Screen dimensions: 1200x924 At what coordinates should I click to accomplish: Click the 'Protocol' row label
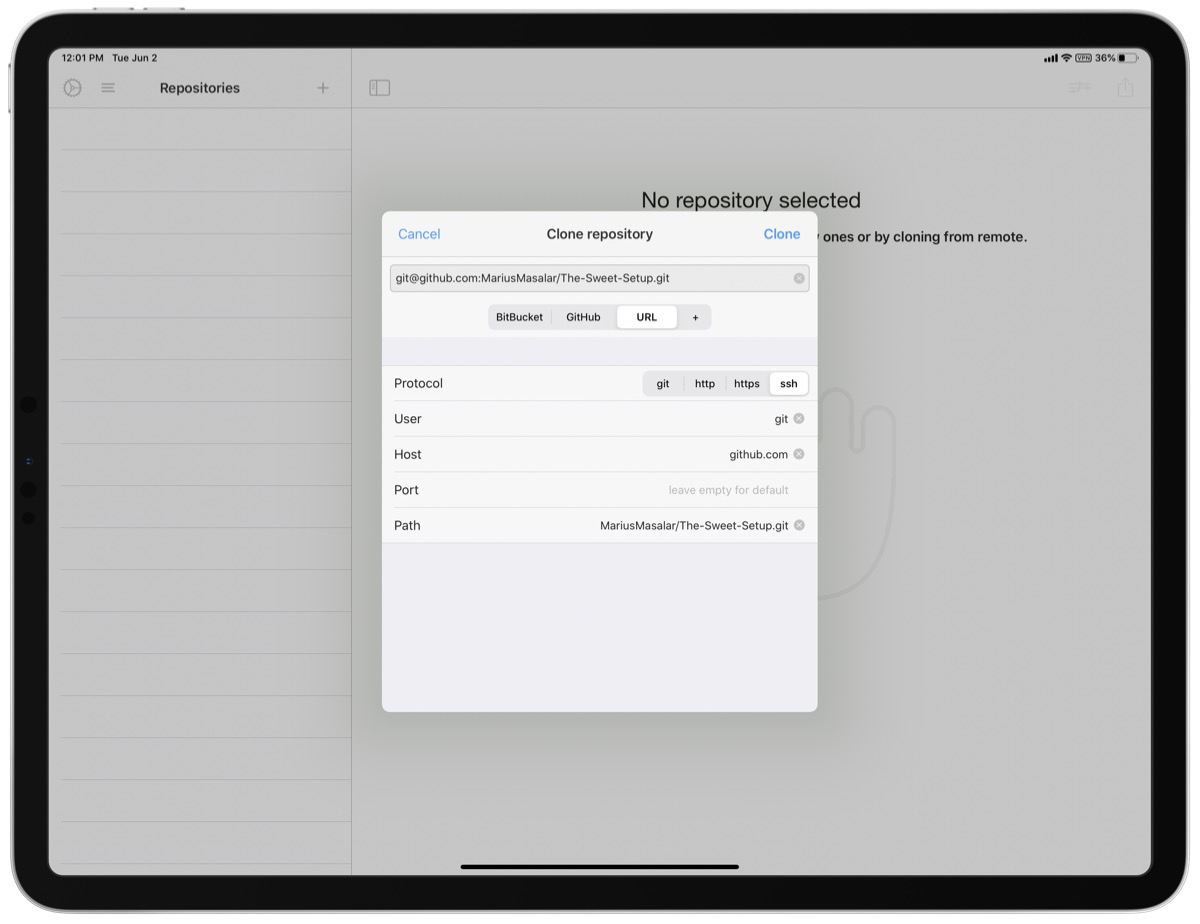tap(418, 384)
